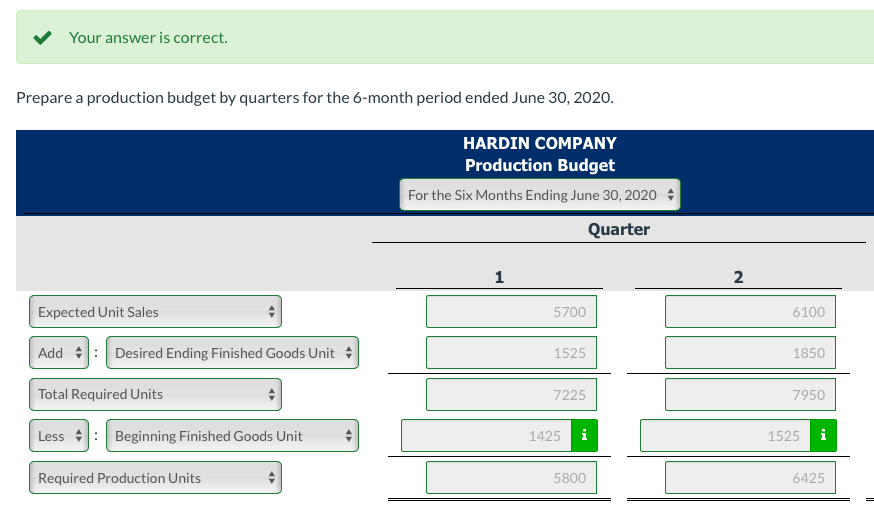This screenshot has width=874, height=513.
Task: Click the field showing 6425
Action: point(750,478)
